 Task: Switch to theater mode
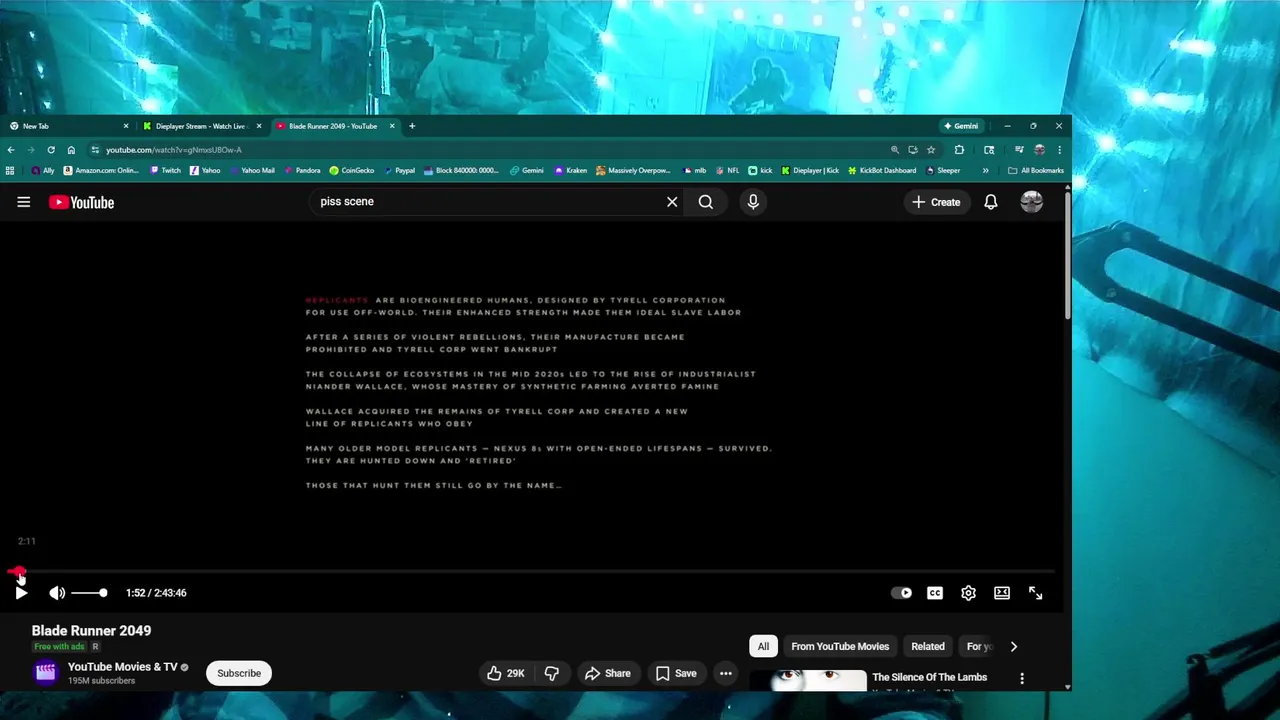click(x=1002, y=593)
